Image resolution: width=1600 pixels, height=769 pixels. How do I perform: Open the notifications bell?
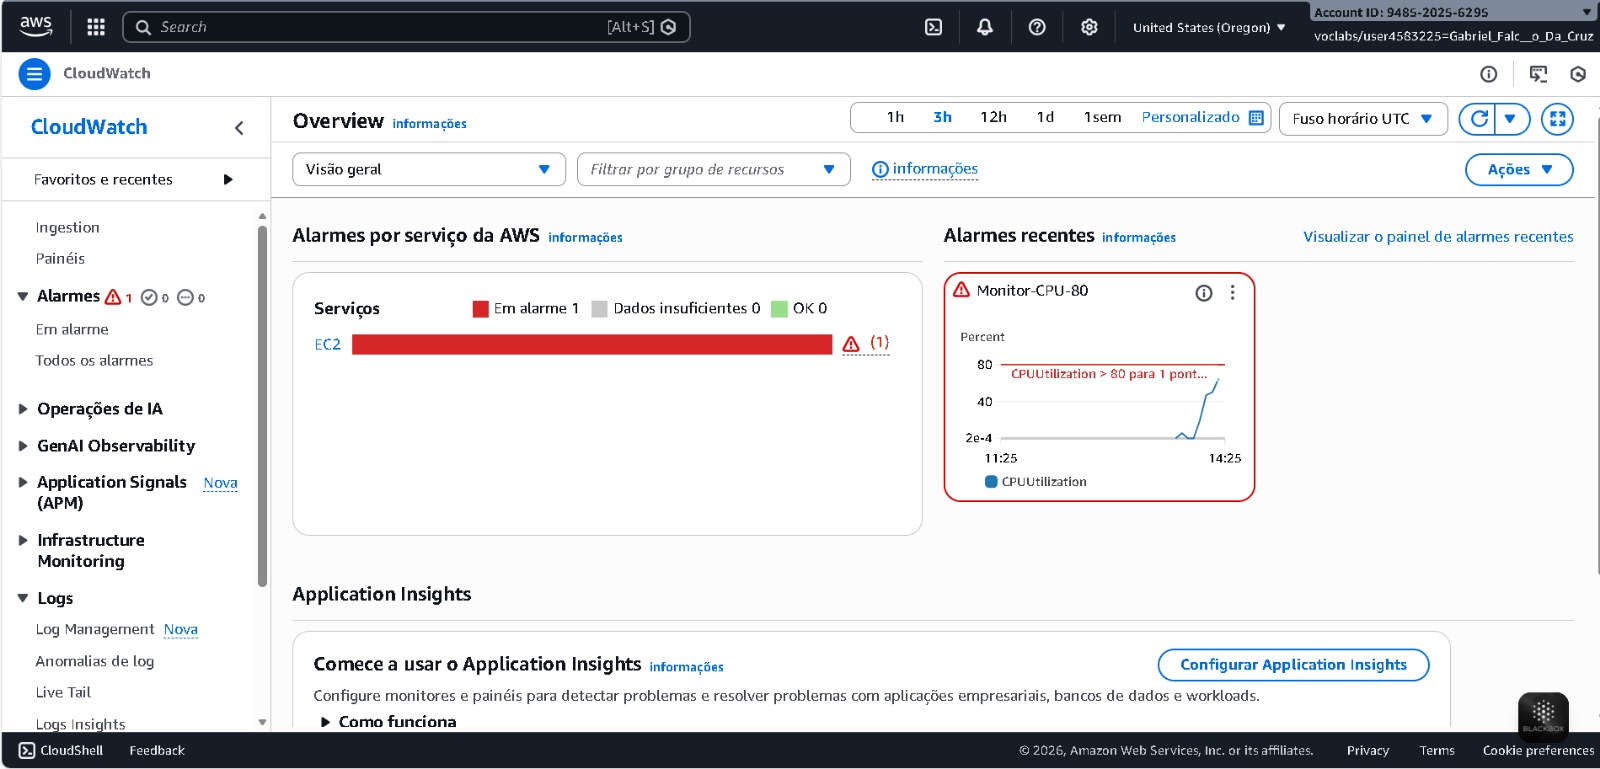(x=985, y=27)
